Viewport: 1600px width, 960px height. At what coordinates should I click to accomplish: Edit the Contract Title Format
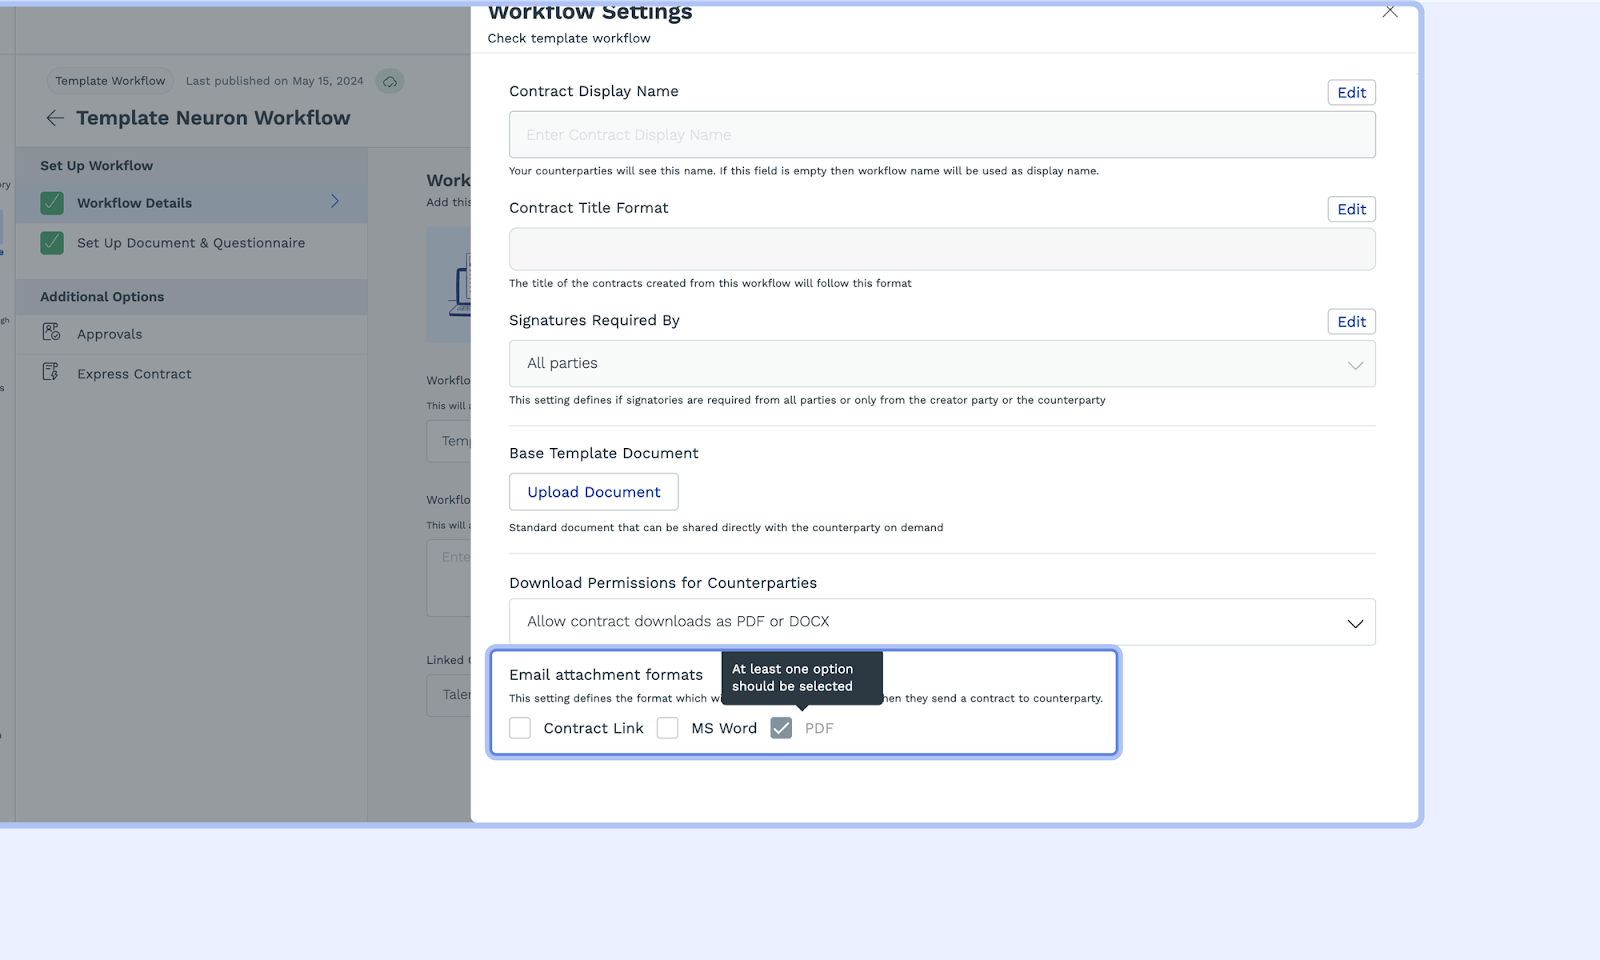coord(1352,209)
